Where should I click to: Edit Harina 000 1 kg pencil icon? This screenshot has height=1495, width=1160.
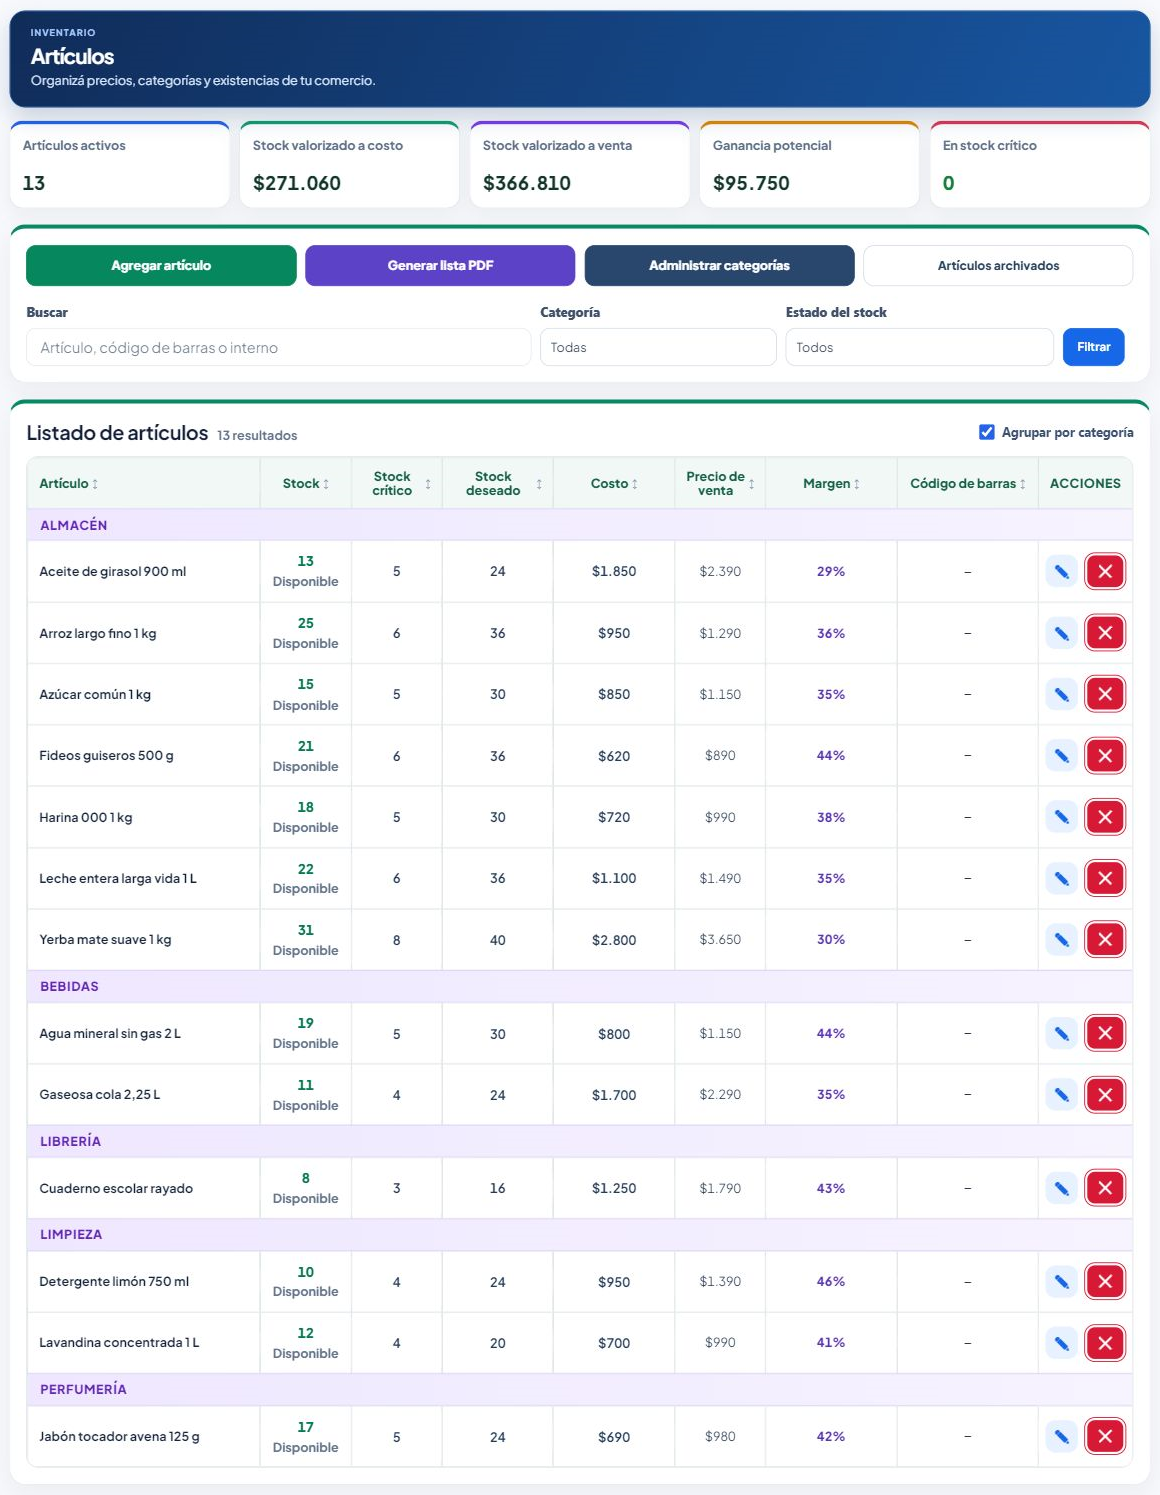(x=1061, y=817)
